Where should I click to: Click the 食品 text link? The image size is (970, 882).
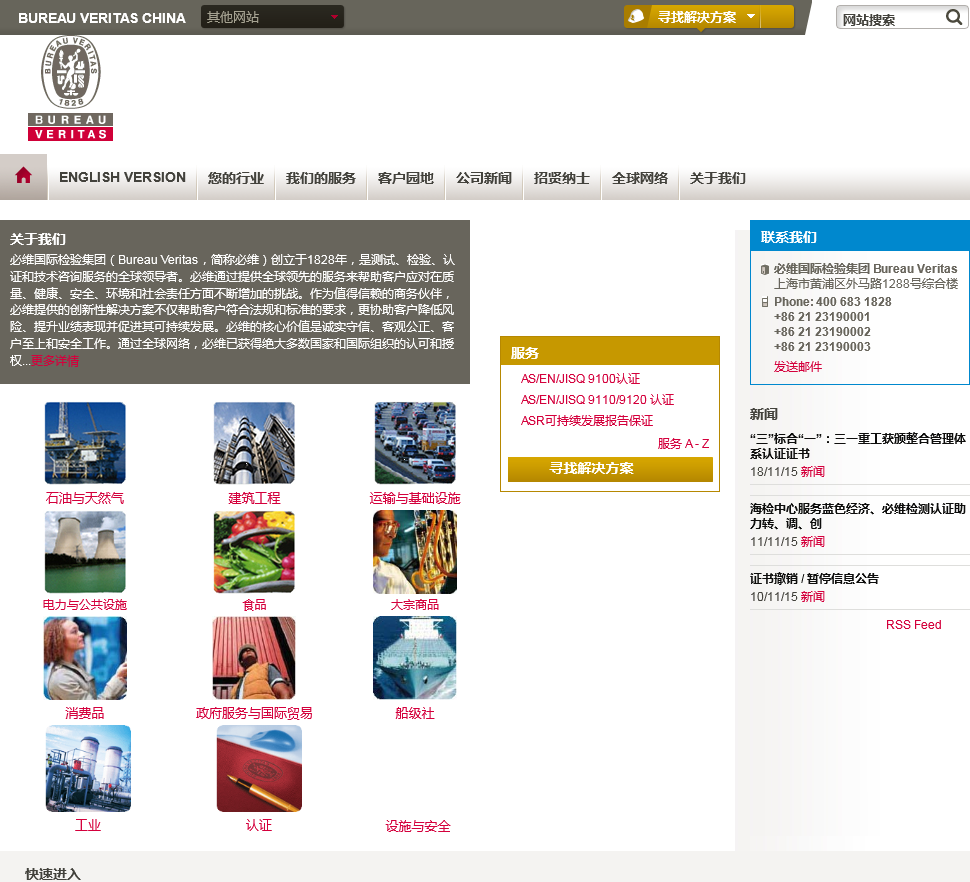tap(254, 604)
